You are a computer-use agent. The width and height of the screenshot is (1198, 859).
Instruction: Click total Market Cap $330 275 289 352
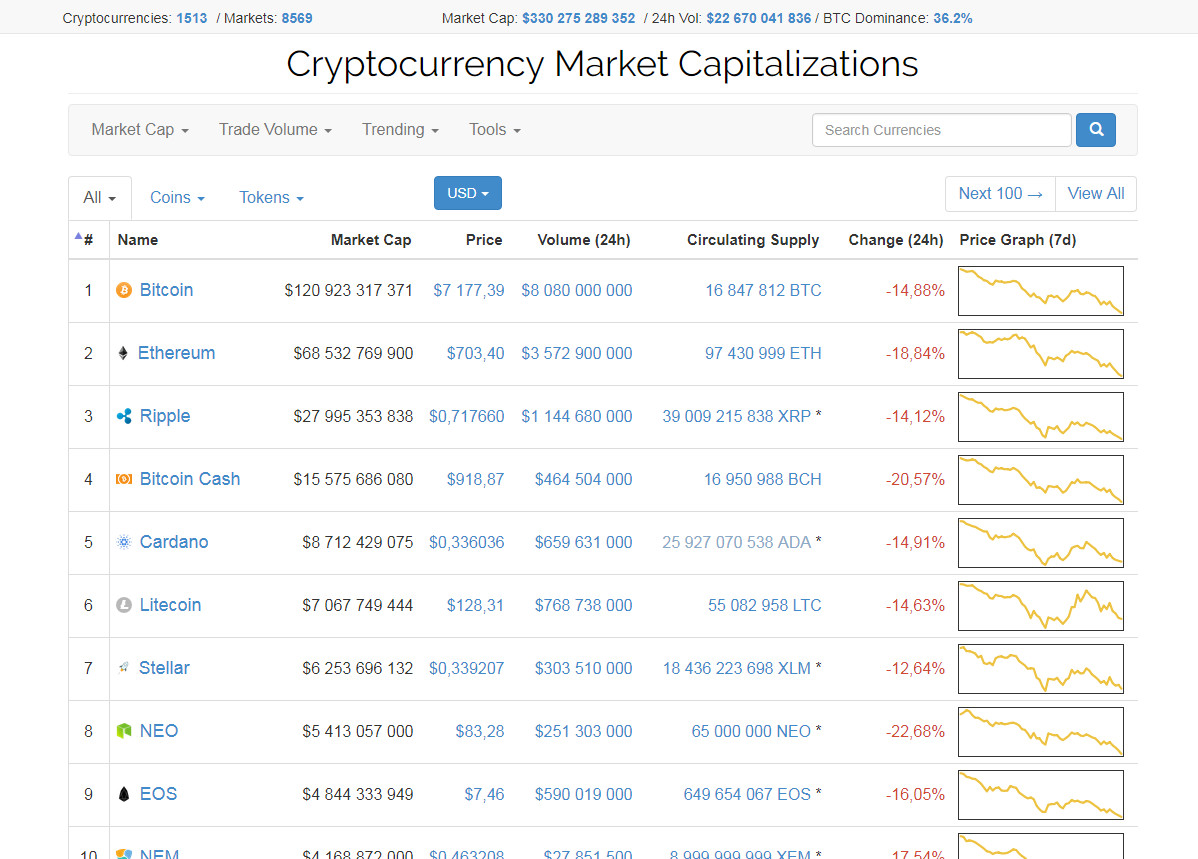click(x=578, y=18)
